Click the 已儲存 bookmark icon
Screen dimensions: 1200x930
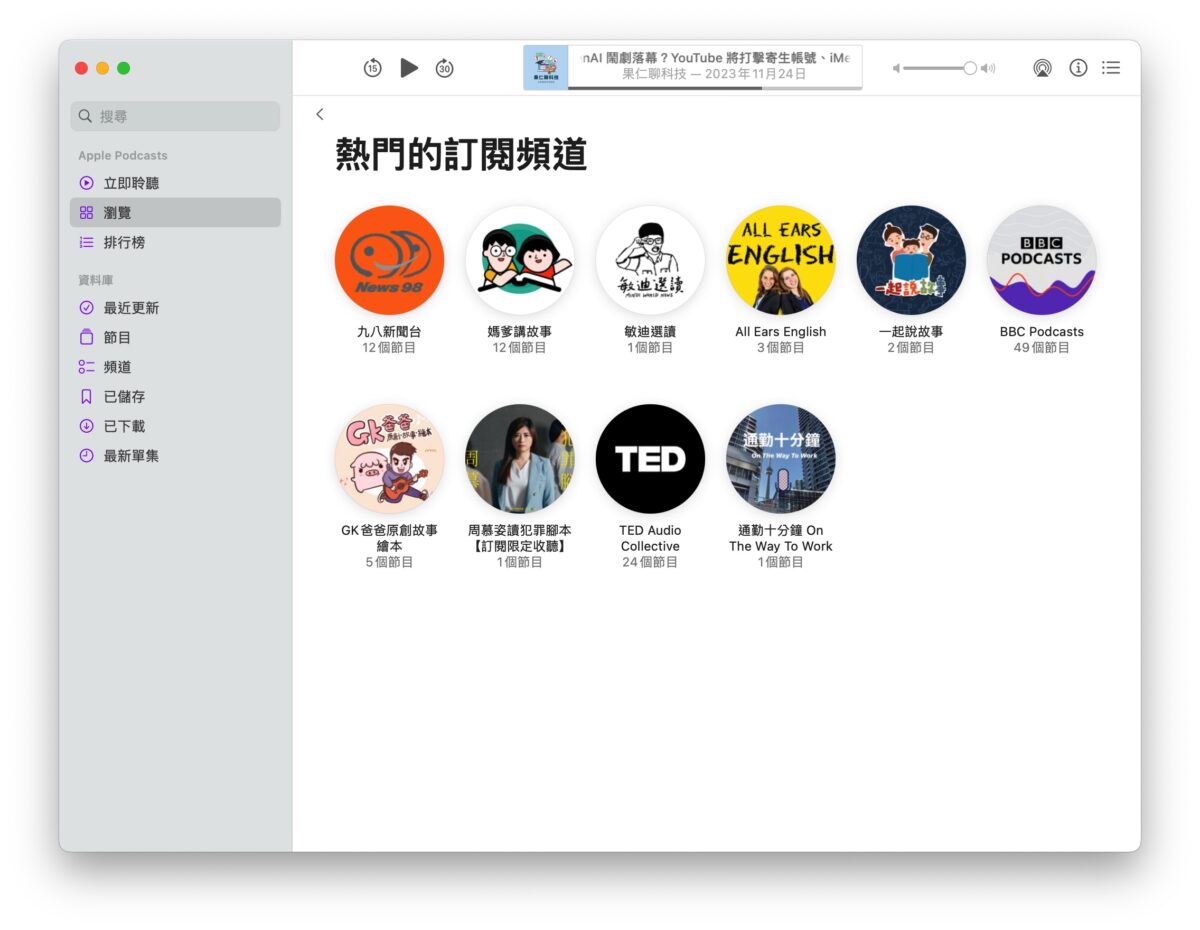coord(86,397)
